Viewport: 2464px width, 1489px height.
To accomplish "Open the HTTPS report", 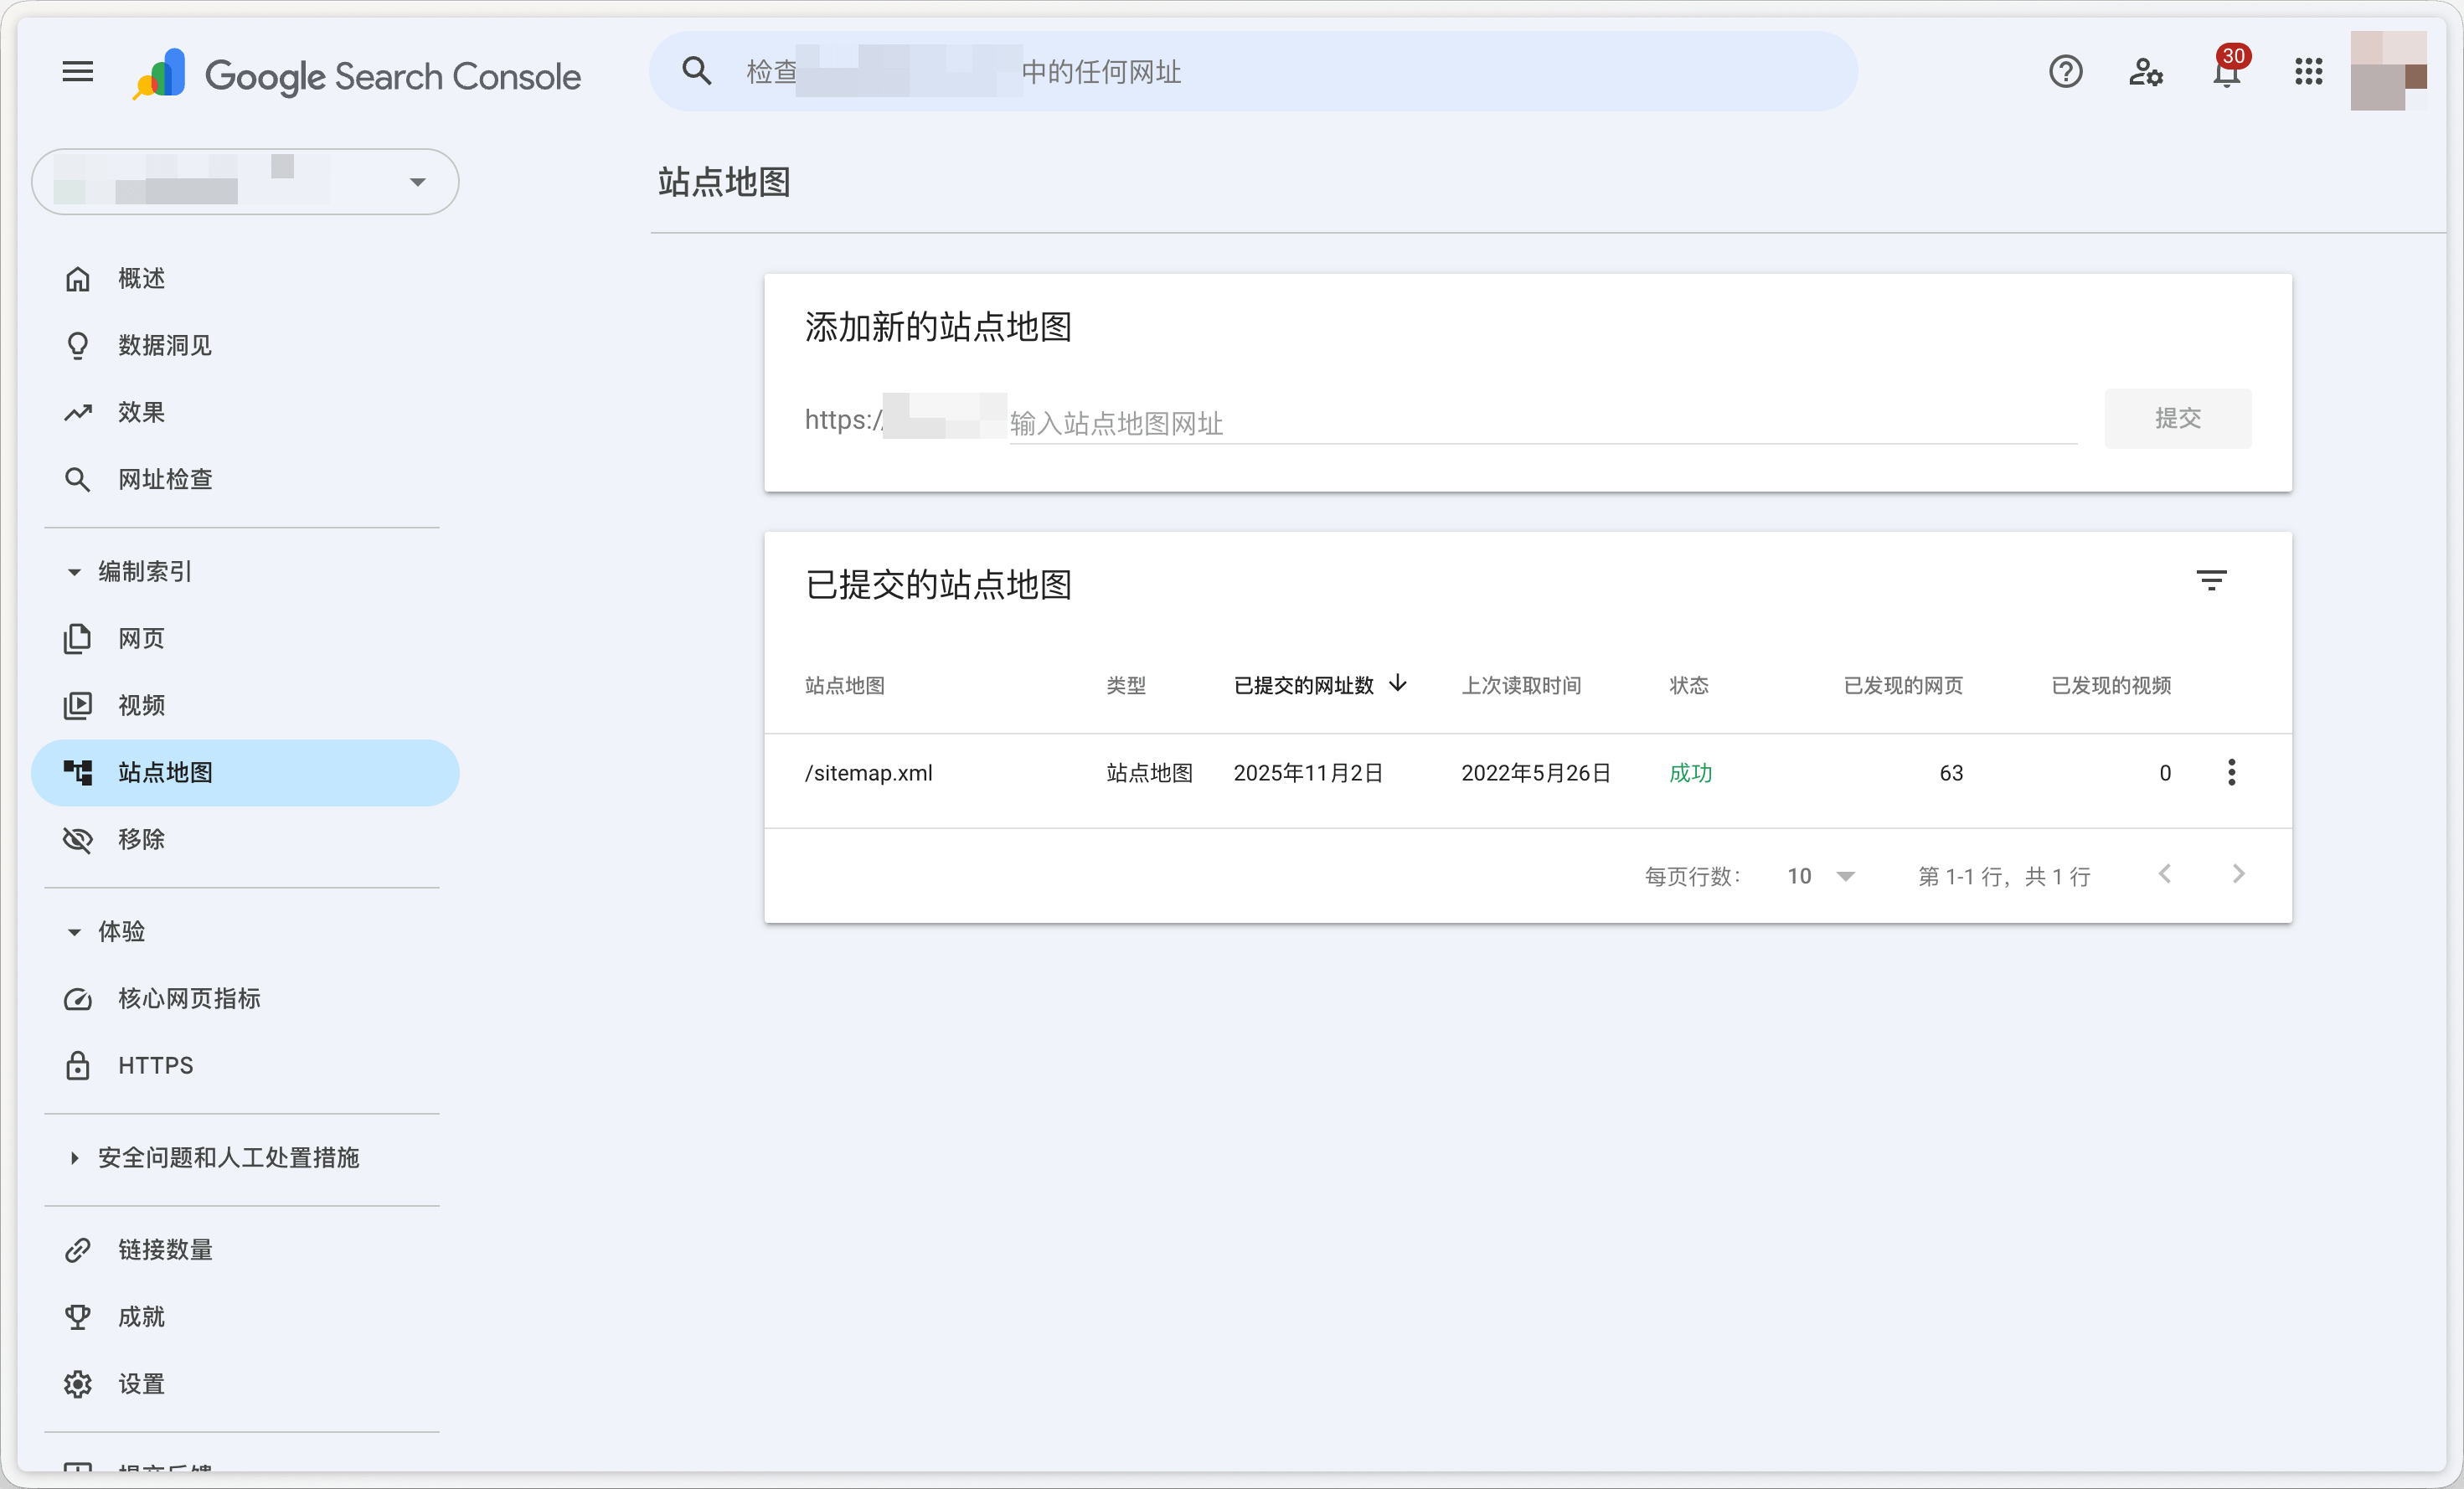I will point(245,1066).
